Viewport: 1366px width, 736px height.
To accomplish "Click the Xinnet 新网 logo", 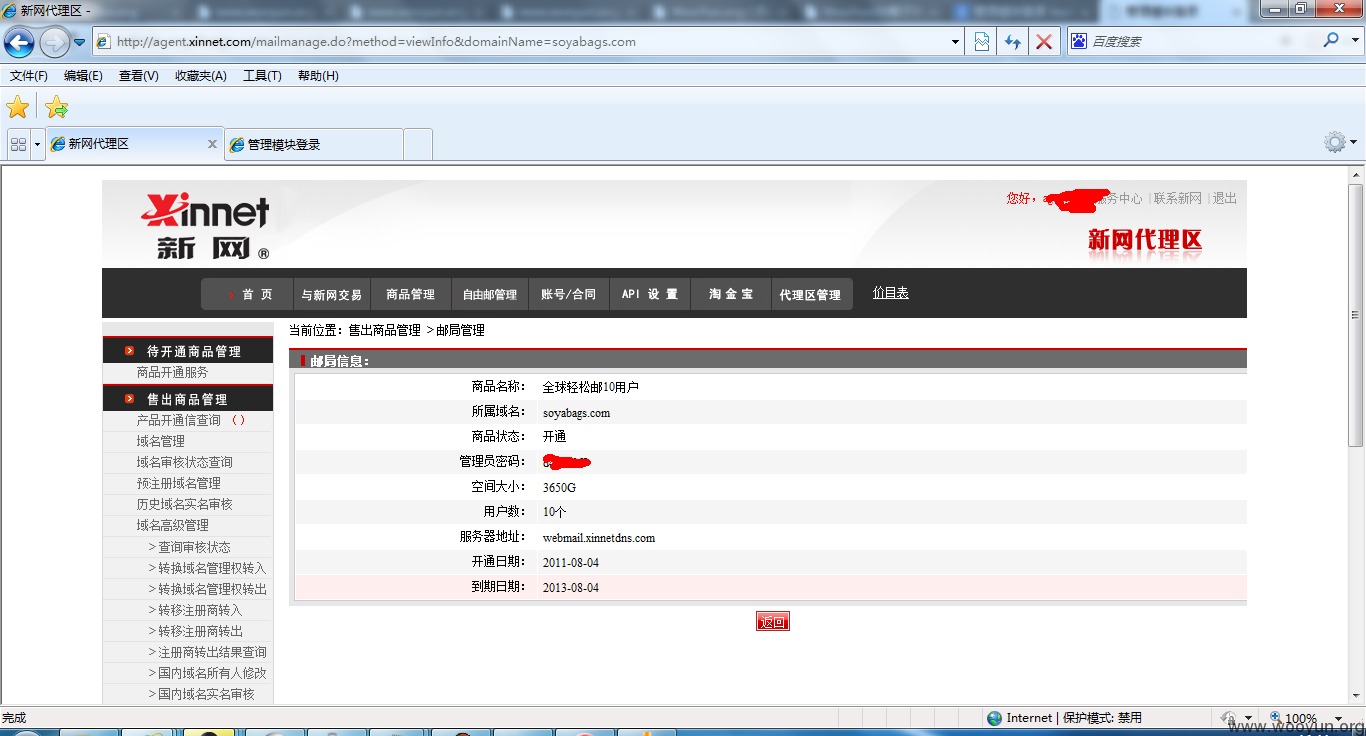I will [x=206, y=225].
